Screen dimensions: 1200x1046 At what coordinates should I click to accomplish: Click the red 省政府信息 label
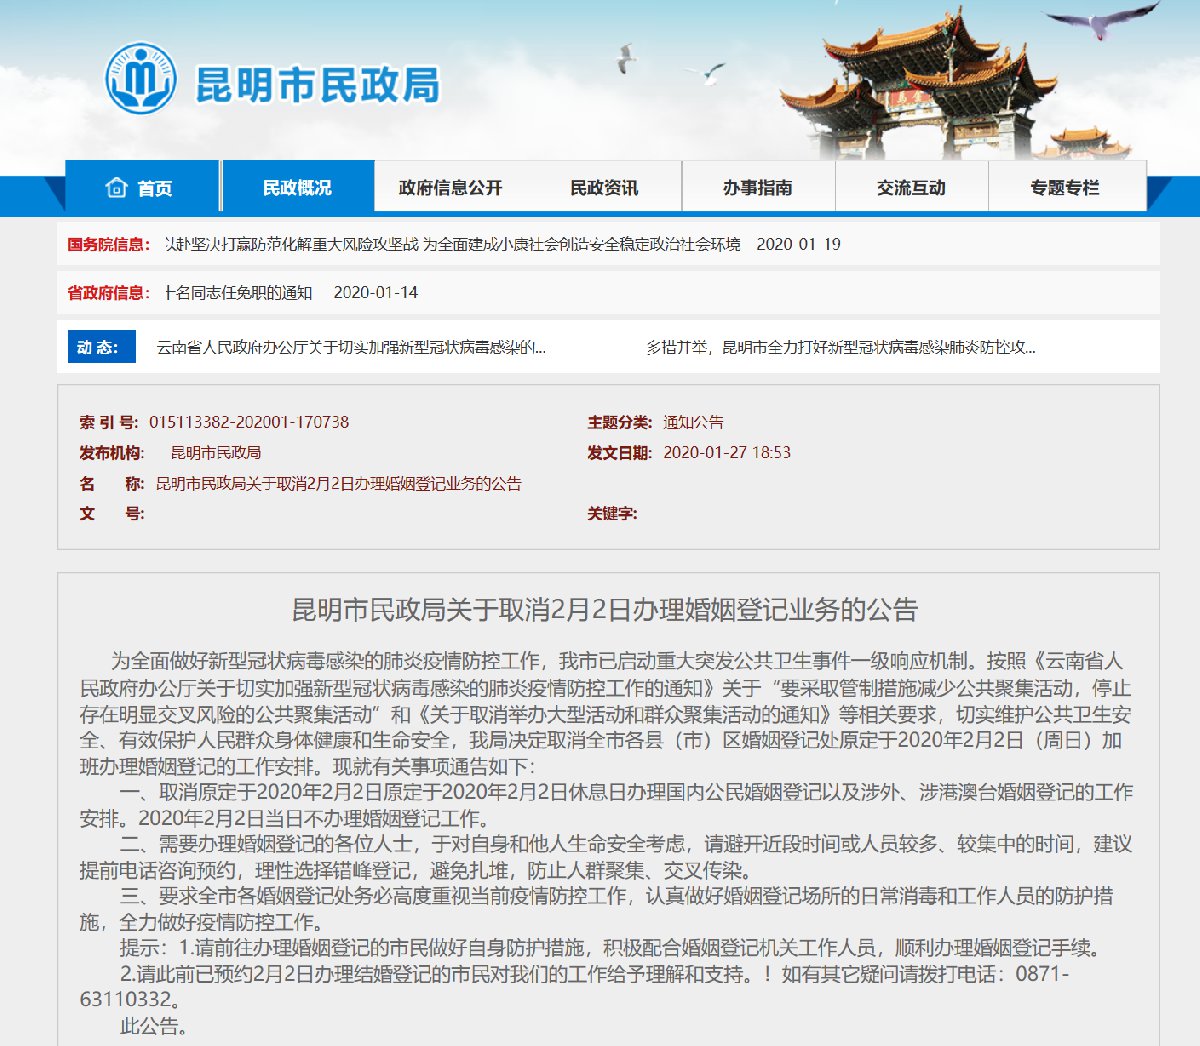click(x=108, y=293)
